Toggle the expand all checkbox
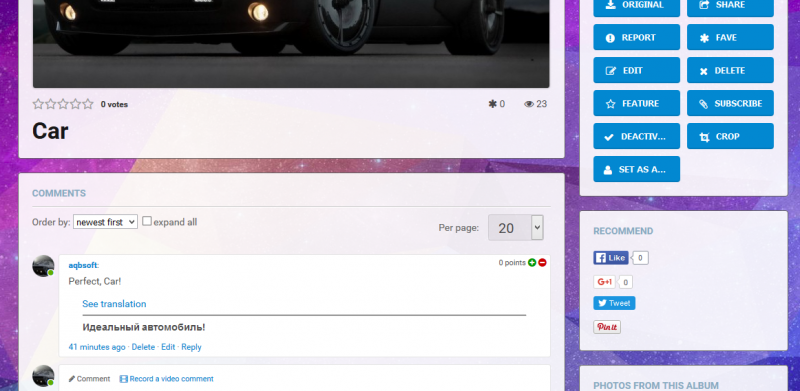Screen dimensions: 800x391 (147, 221)
